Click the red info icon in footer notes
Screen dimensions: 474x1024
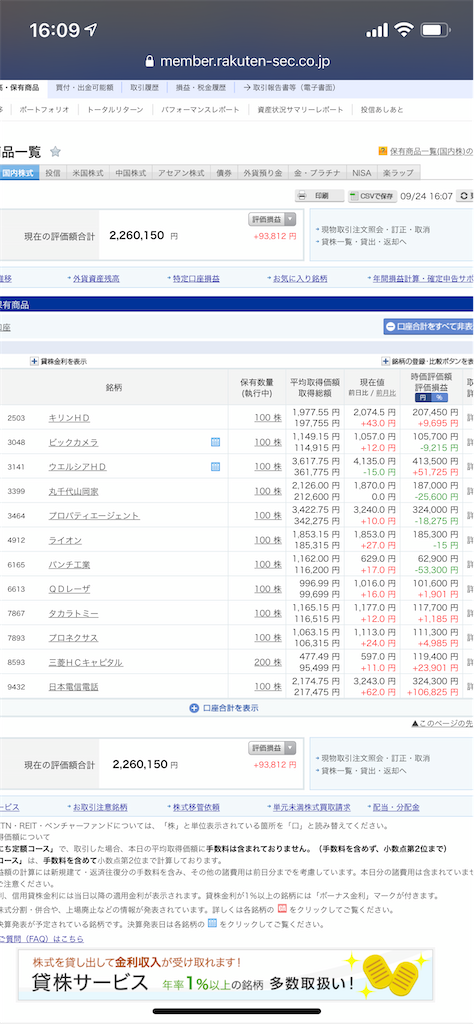click(283, 909)
